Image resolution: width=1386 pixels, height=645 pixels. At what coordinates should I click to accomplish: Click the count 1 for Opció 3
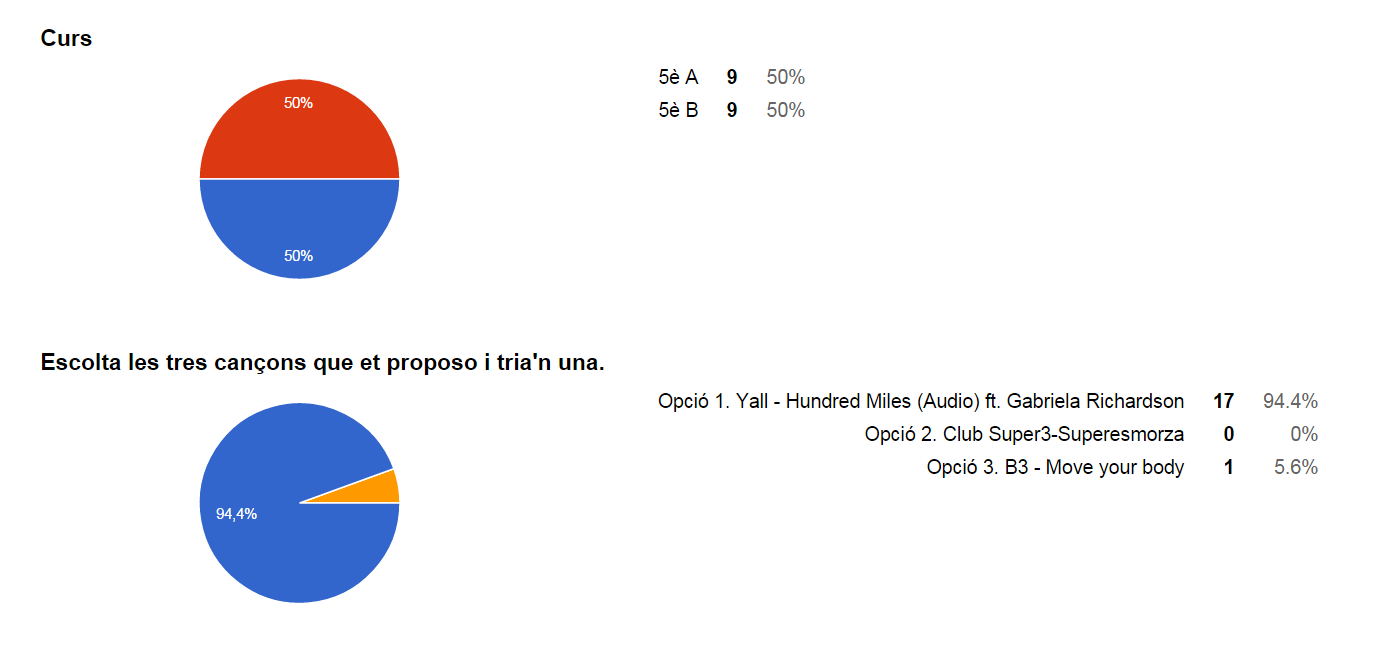(1229, 467)
